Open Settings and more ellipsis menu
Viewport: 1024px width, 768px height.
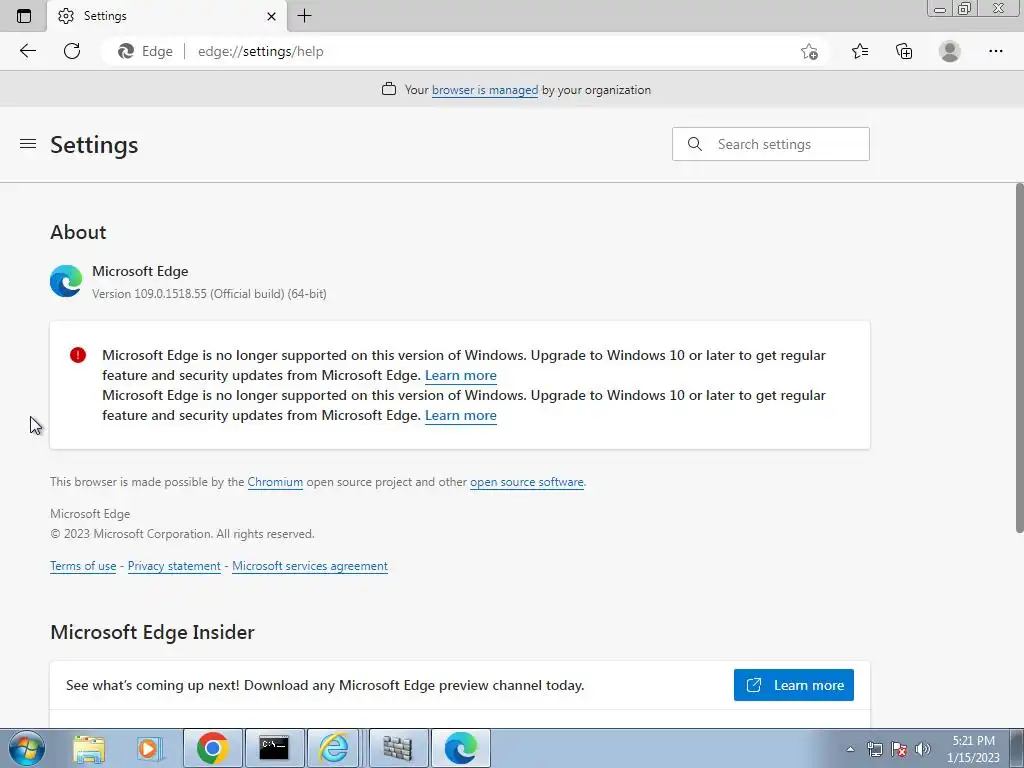pos(995,51)
